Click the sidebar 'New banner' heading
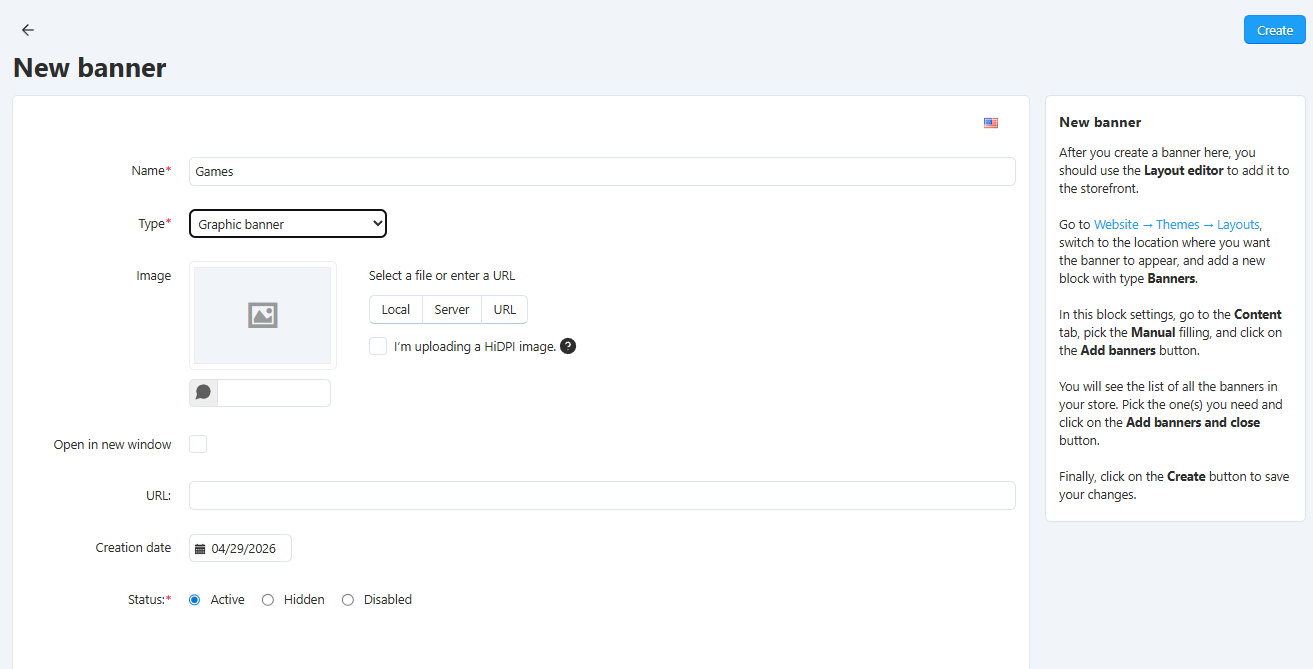 [1100, 122]
